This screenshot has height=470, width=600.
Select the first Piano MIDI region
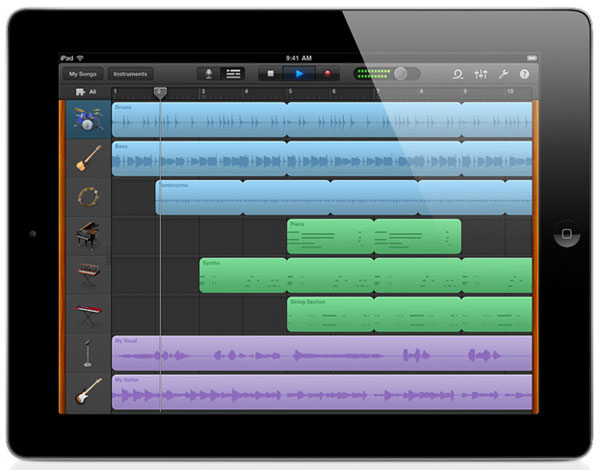(x=330, y=237)
